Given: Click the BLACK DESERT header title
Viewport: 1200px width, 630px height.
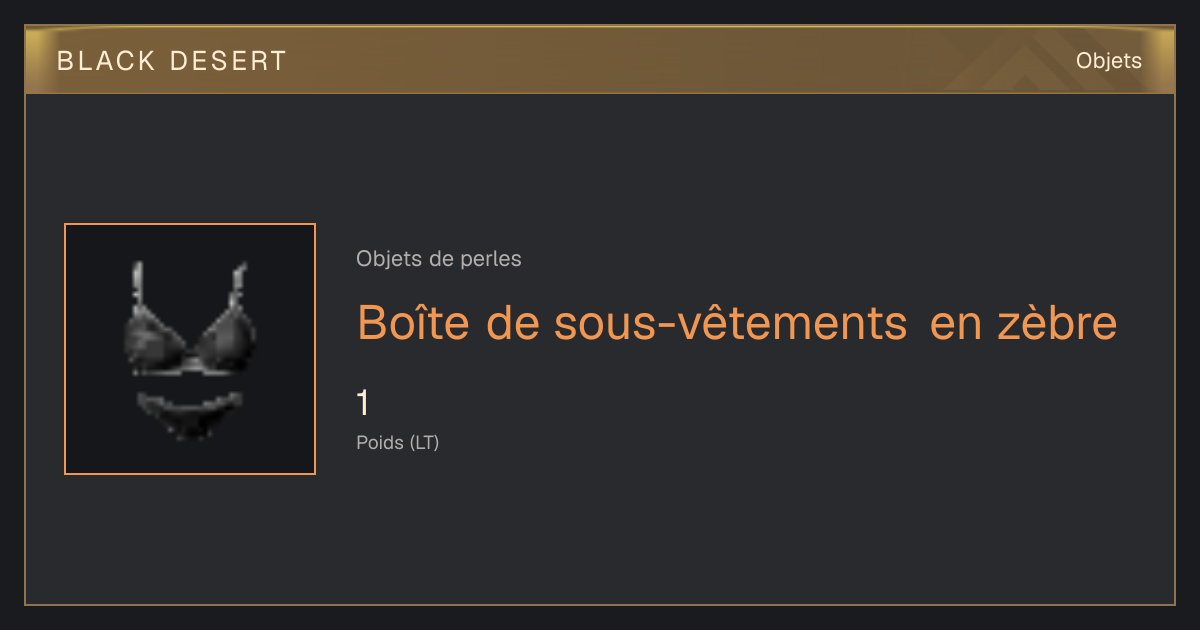Looking at the screenshot, I should 172,61.
